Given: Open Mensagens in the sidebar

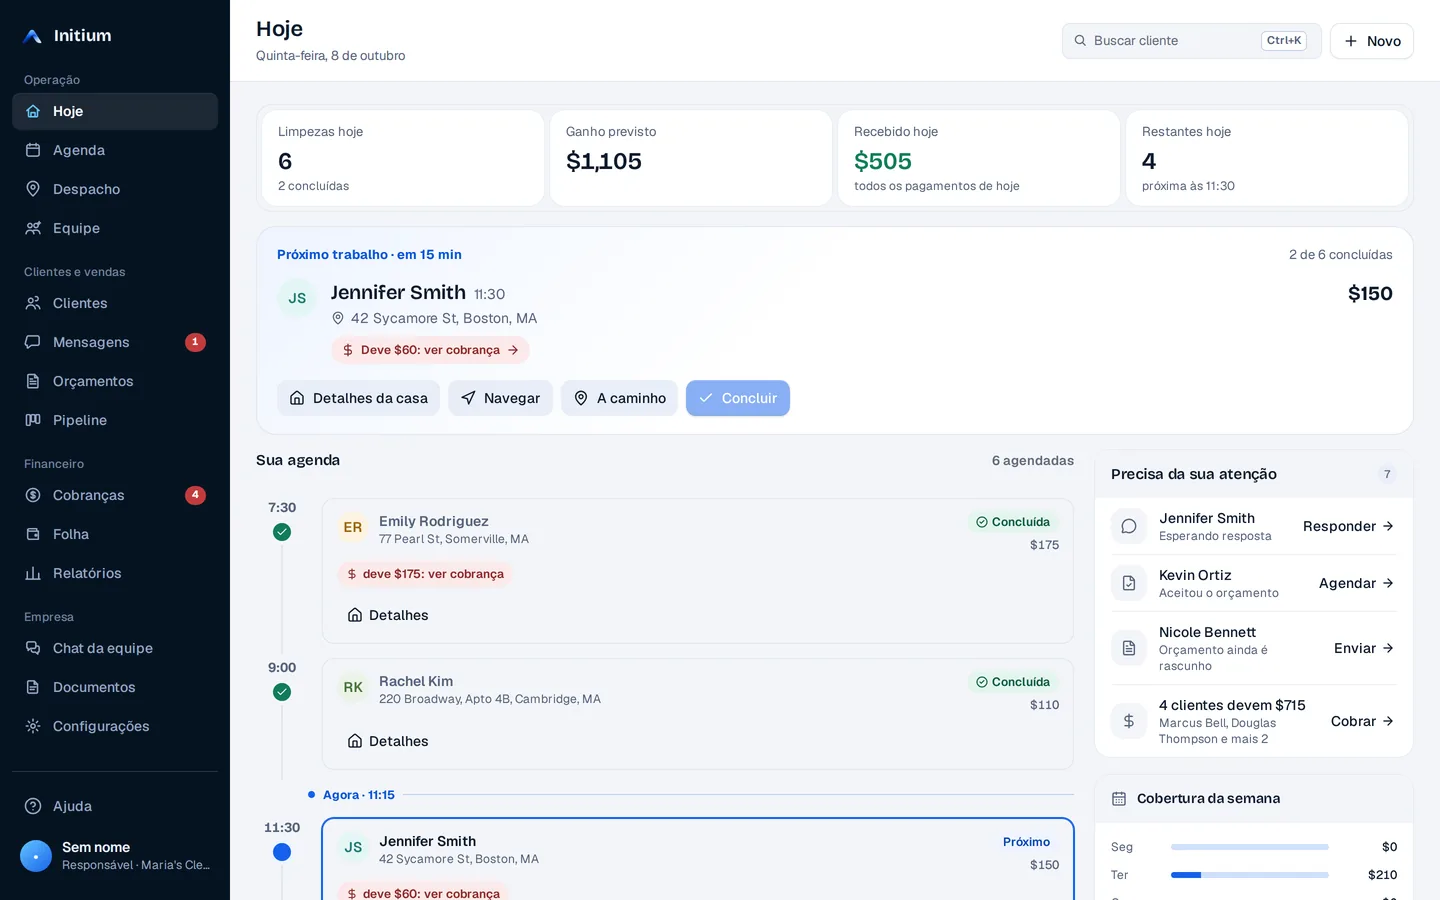Looking at the screenshot, I should (x=115, y=342).
